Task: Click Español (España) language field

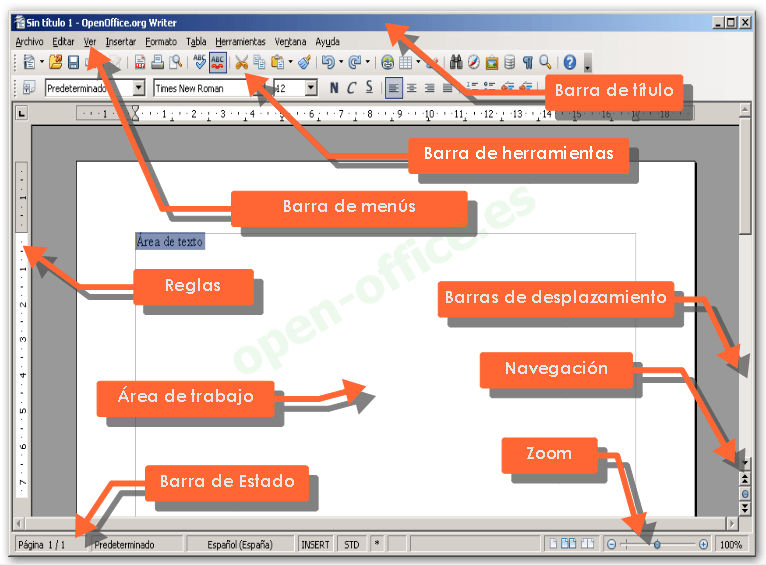Action: pos(240,544)
